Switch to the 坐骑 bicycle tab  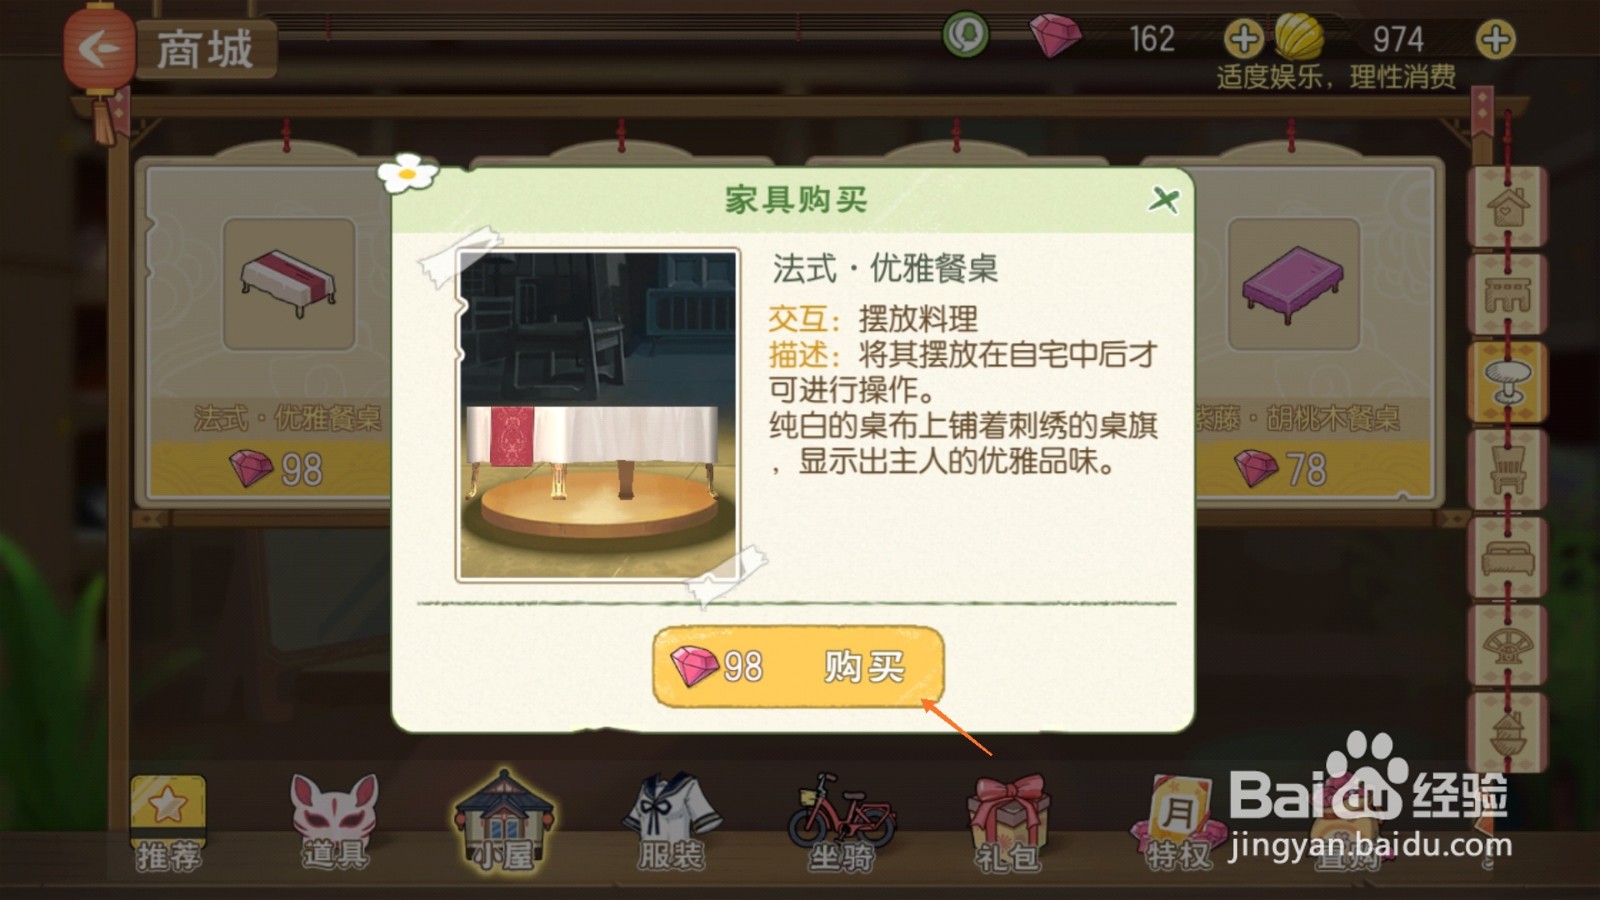point(841,823)
